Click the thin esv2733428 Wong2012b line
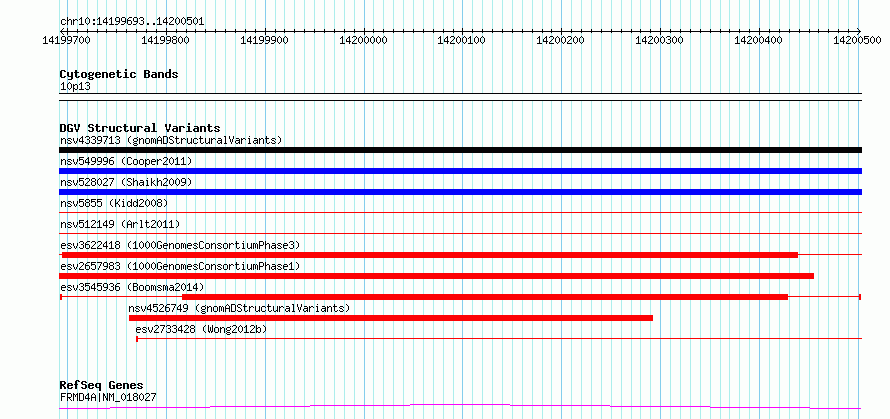 (x=499, y=339)
